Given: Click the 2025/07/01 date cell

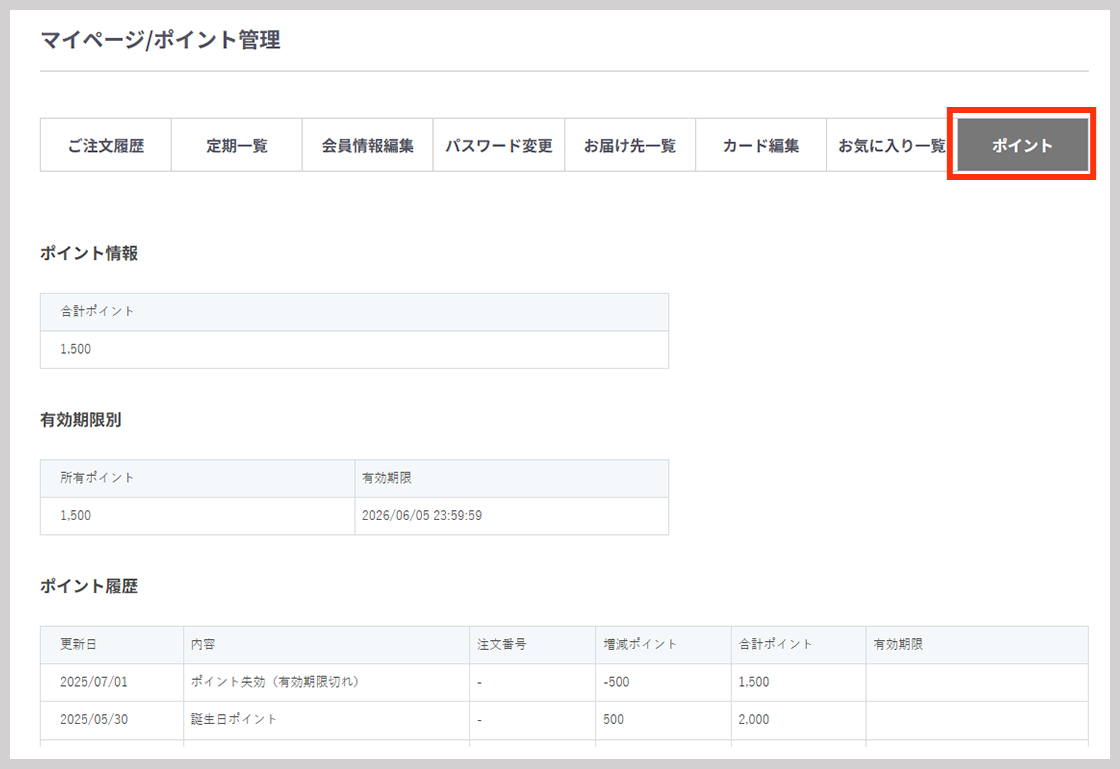Looking at the screenshot, I should click(94, 682).
